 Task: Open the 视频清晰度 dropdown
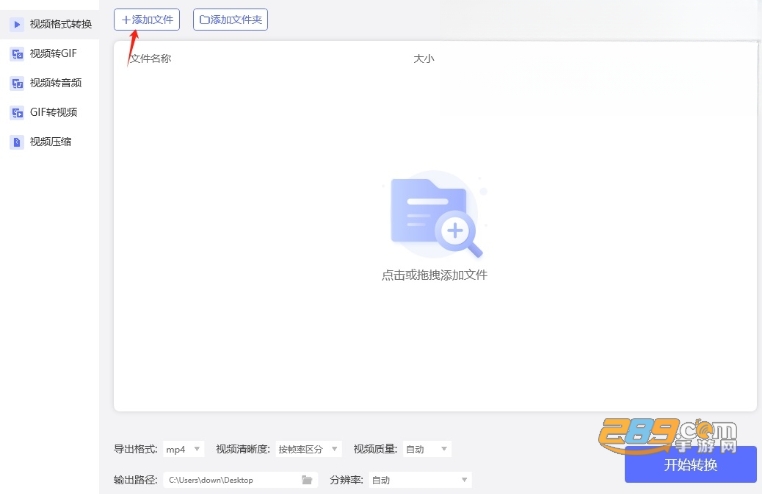point(308,449)
